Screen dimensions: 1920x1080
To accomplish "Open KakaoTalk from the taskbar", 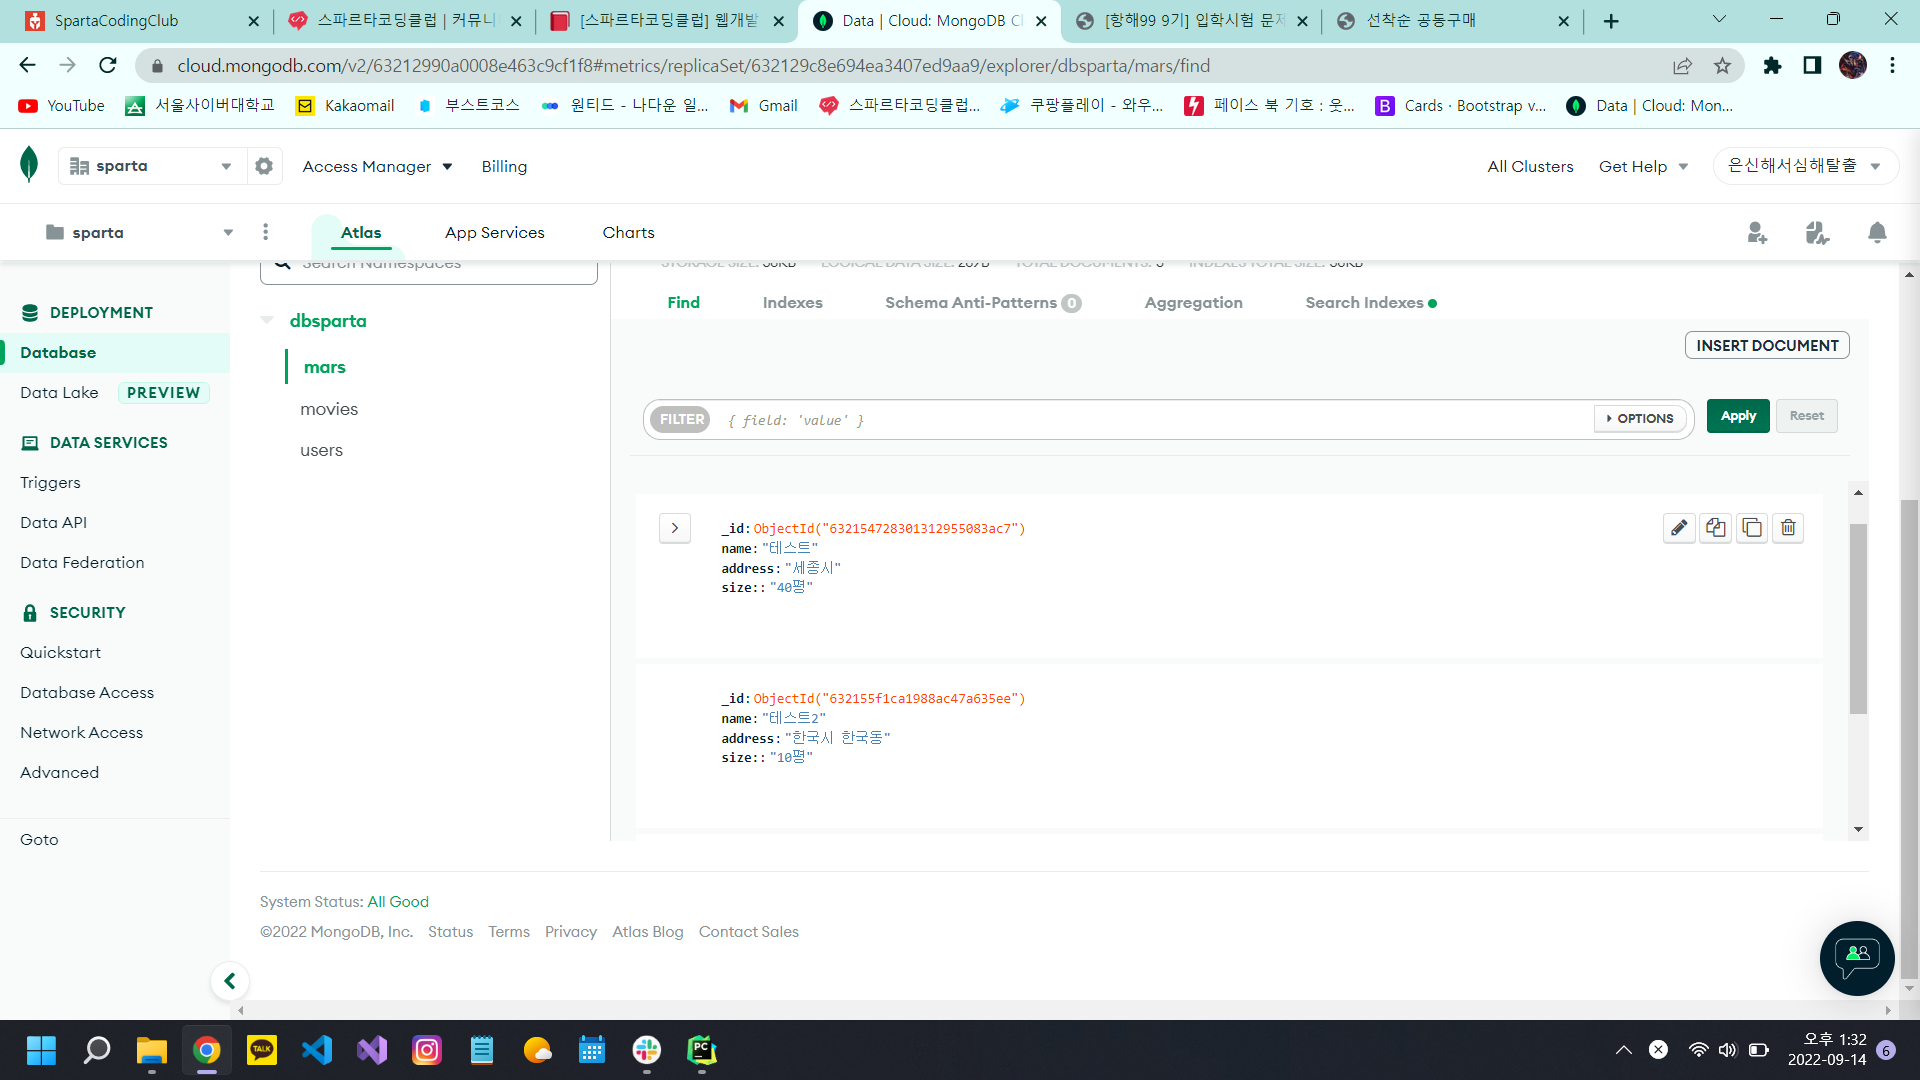I will click(x=262, y=1050).
